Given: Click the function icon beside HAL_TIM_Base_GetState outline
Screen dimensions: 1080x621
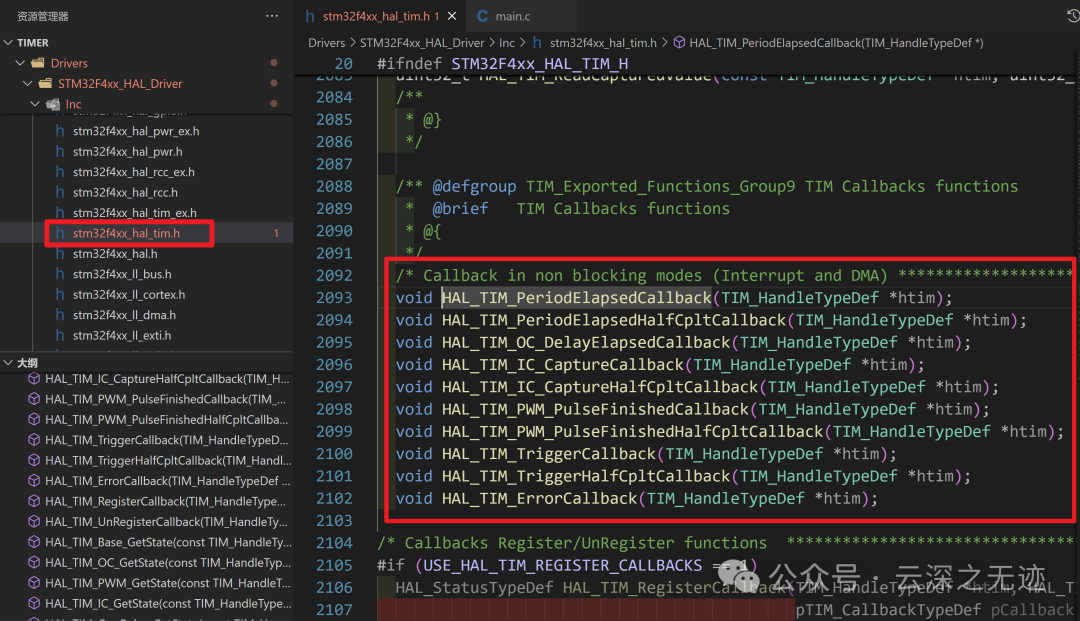Looking at the screenshot, I should tap(34, 542).
